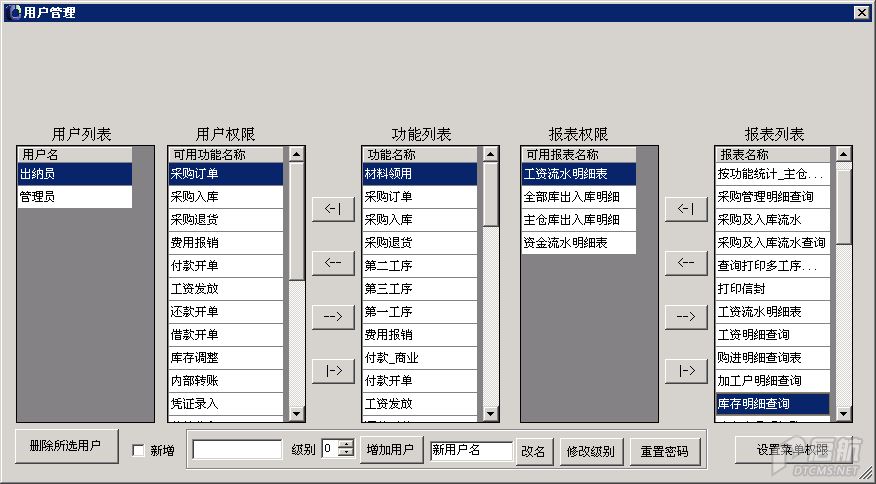Click the 修改级别 button

(x=591, y=451)
